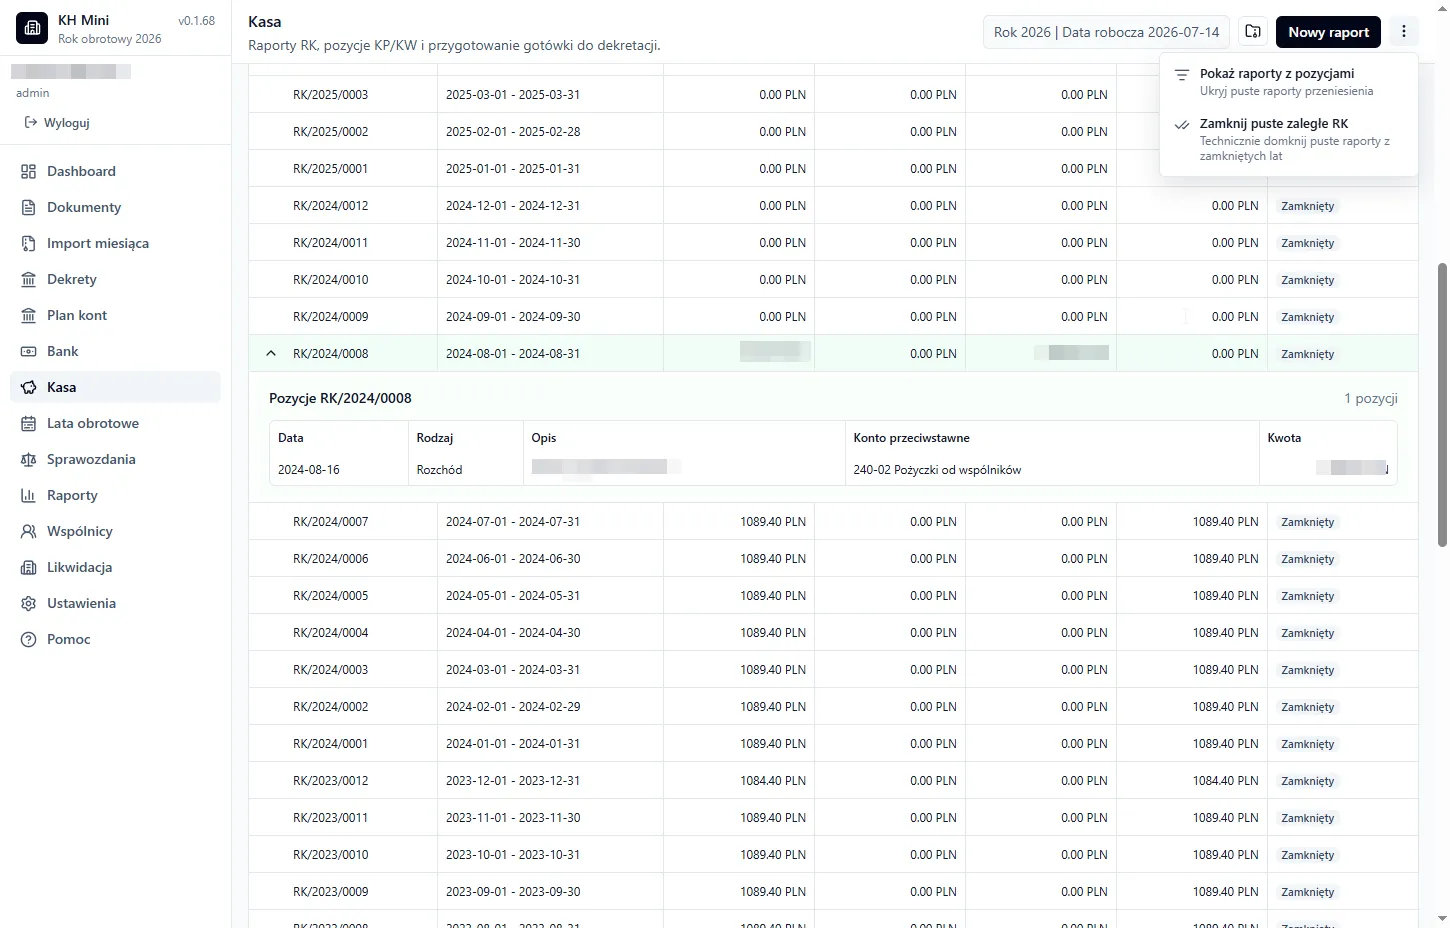1450x928 pixels.
Task: Open Import miesiąca page
Action: coord(115,243)
